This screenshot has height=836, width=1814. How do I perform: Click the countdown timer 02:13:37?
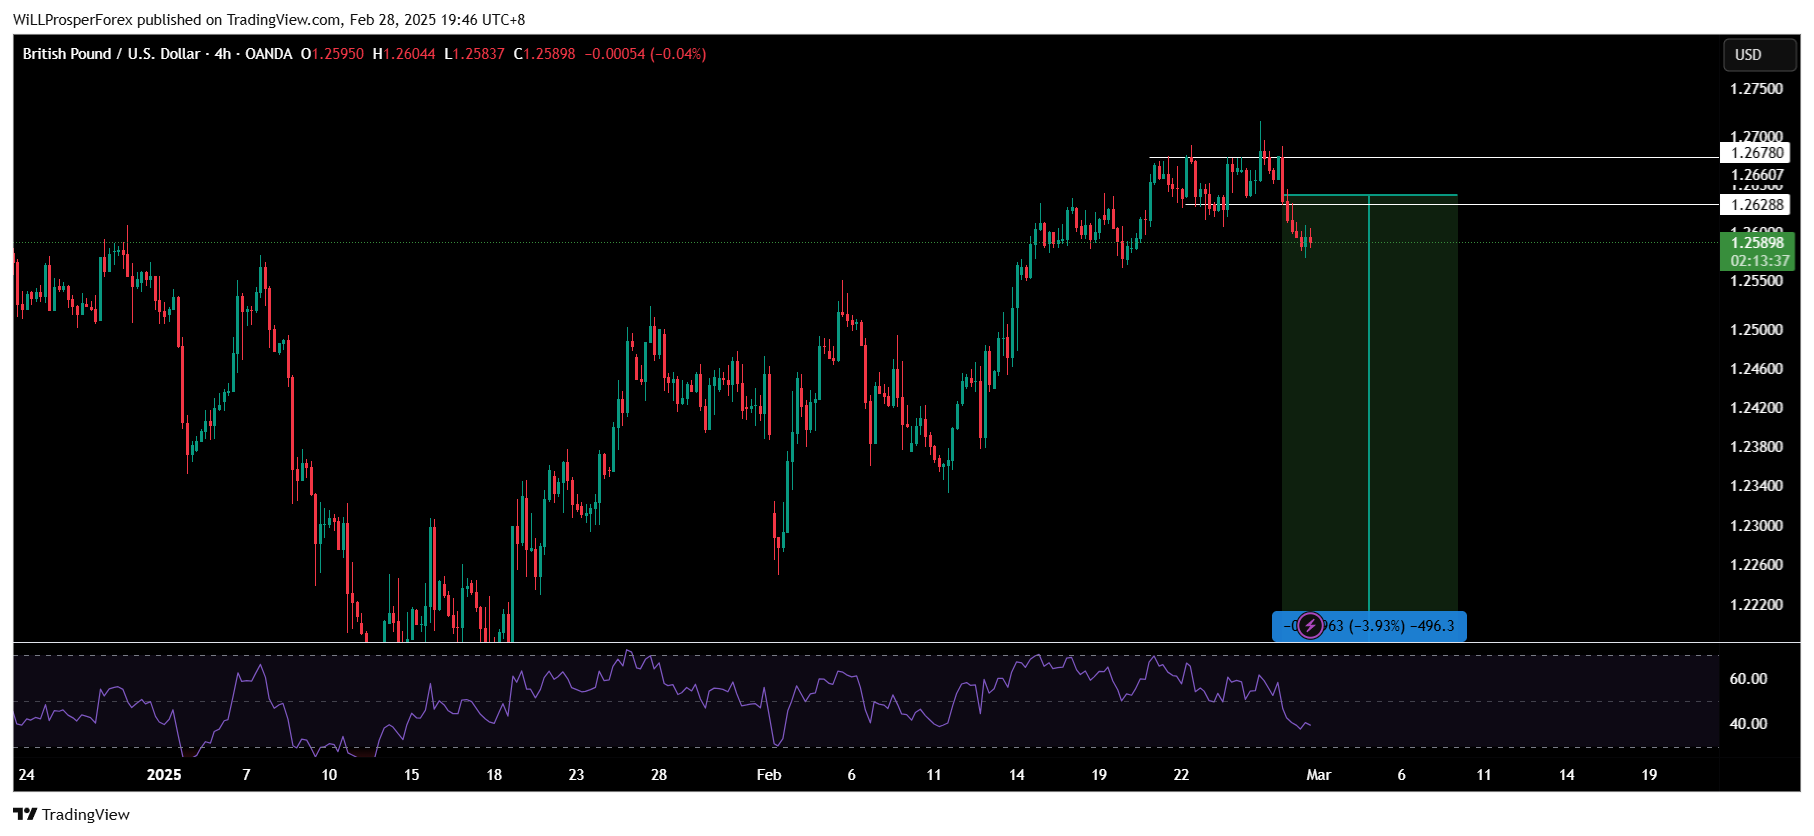tap(1760, 261)
